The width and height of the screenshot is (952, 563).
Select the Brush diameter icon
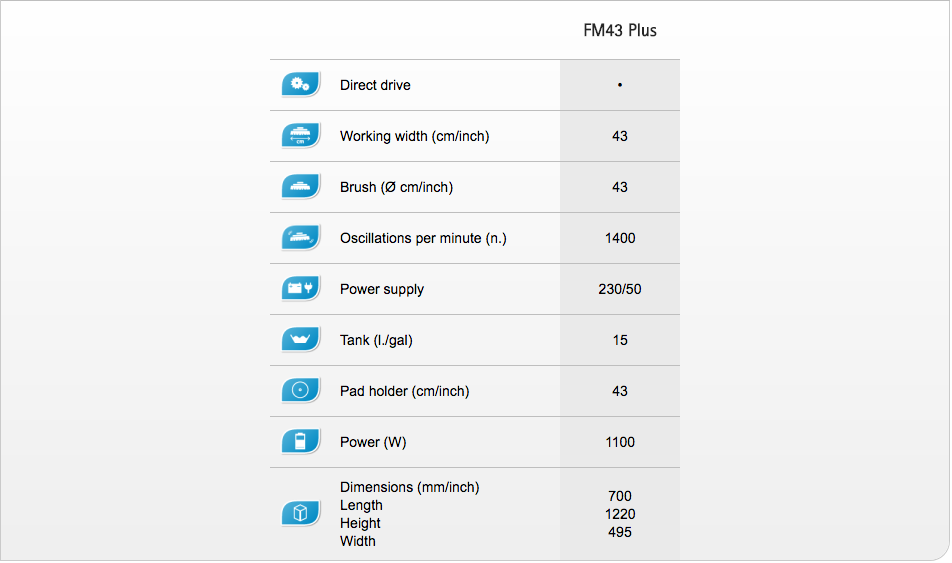301,187
